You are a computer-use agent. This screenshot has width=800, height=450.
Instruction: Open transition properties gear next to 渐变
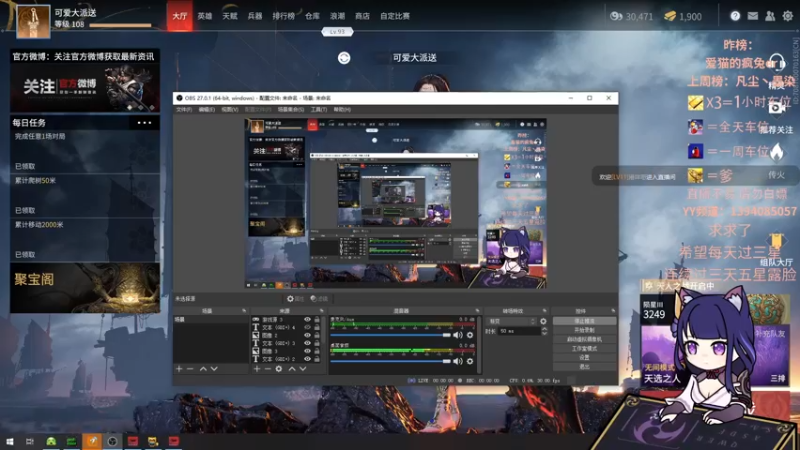coord(543,321)
